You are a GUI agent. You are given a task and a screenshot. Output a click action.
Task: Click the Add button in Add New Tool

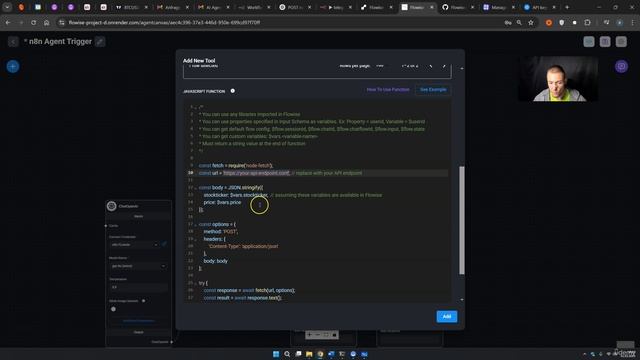coord(447,316)
